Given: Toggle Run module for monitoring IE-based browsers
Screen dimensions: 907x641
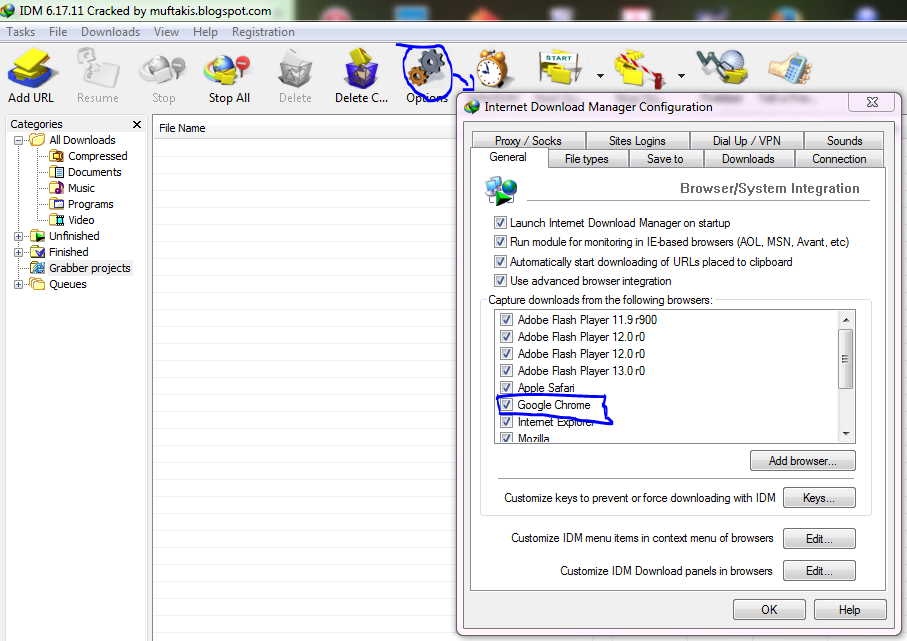Looking at the screenshot, I should (500, 242).
